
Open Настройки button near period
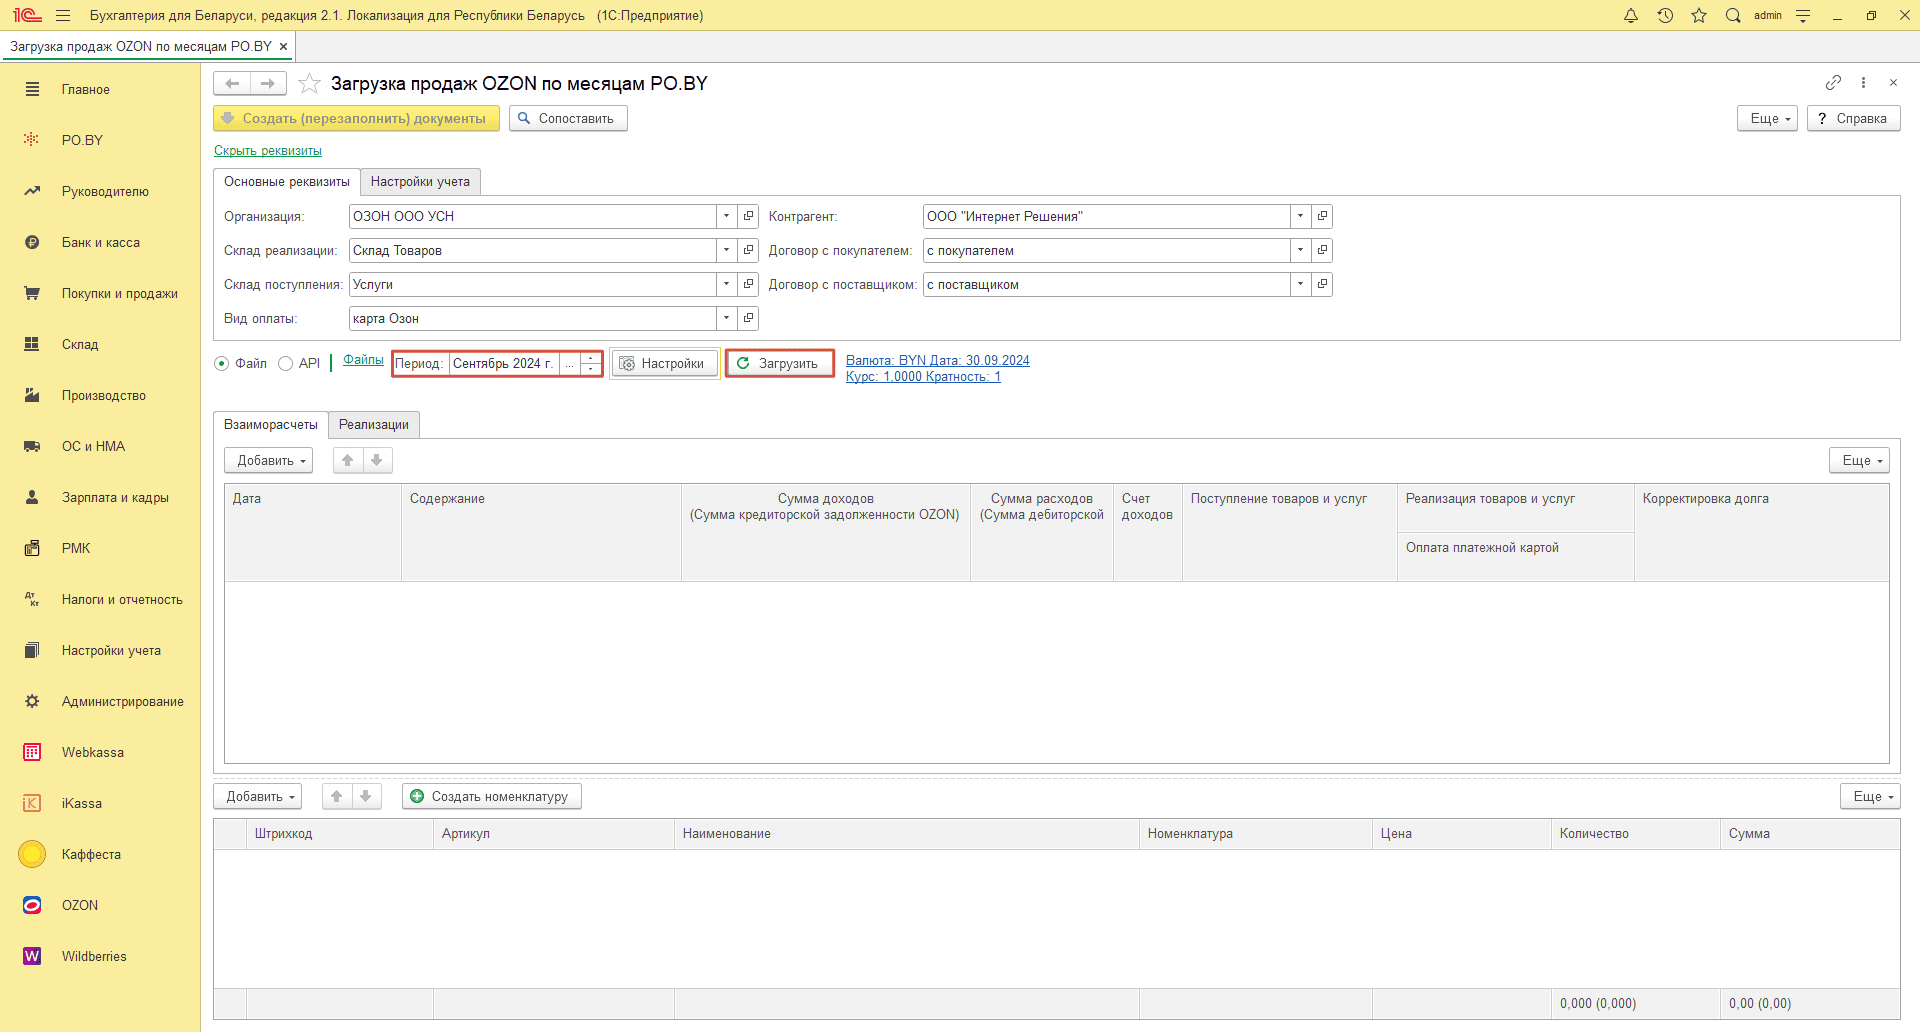coord(665,363)
